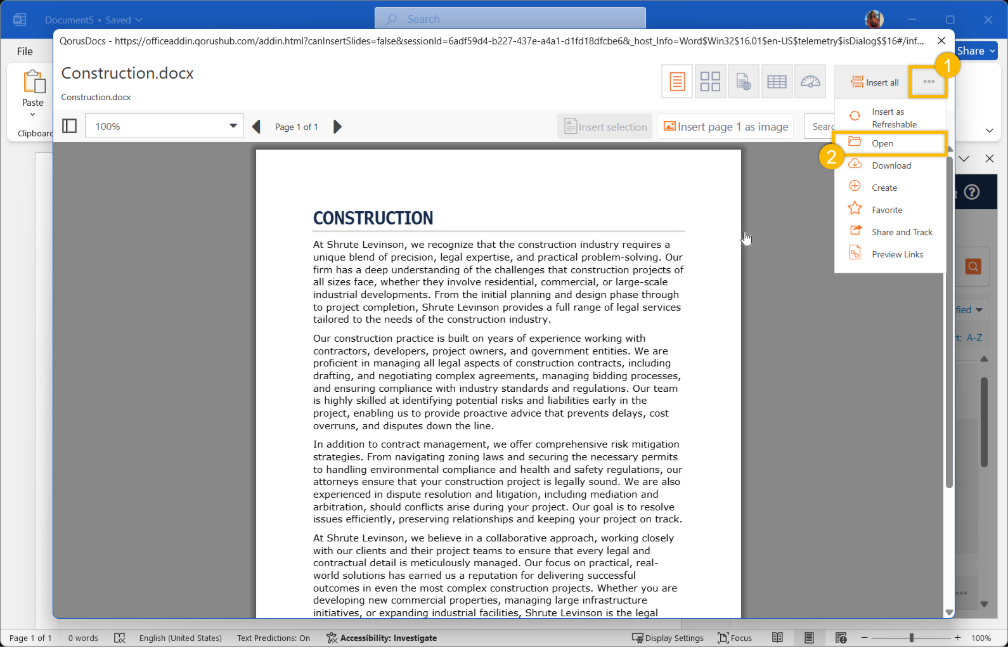The height and width of the screenshot is (648, 1008).
Task: Open the three-dots more options menu
Action: (929, 82)
